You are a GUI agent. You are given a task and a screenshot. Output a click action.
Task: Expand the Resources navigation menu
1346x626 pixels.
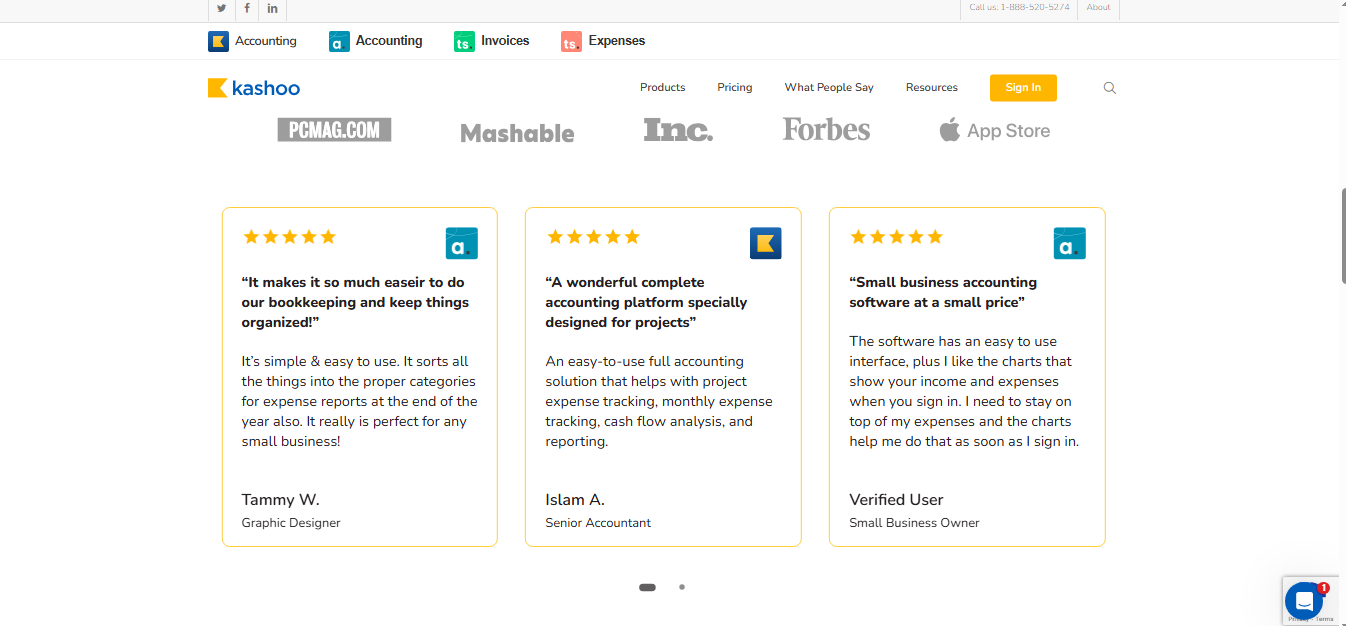[x=931, y=88]
